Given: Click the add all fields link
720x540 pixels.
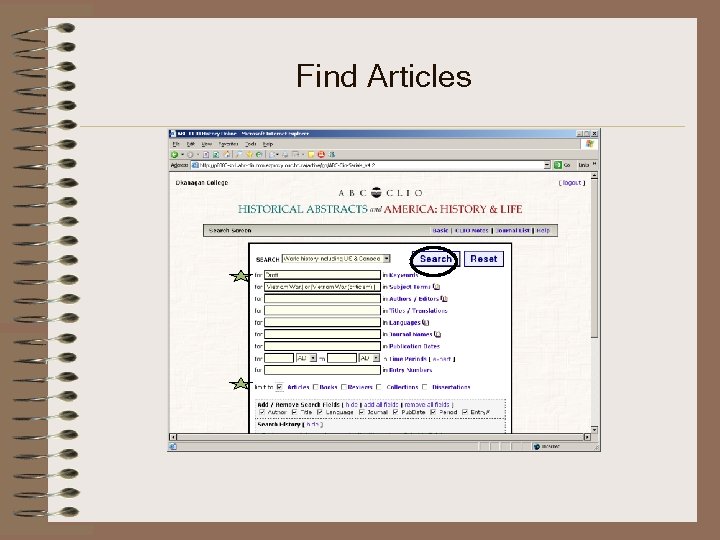Looking at the screenshot, I should [x=381, y=405].
